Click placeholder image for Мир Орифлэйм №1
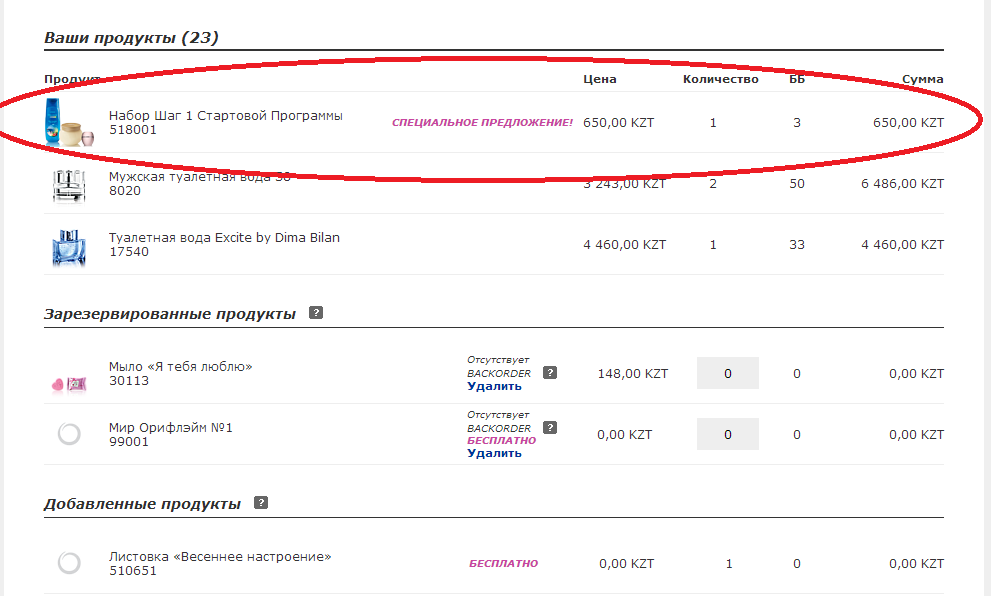991x596 pixels. coord(69,434)
